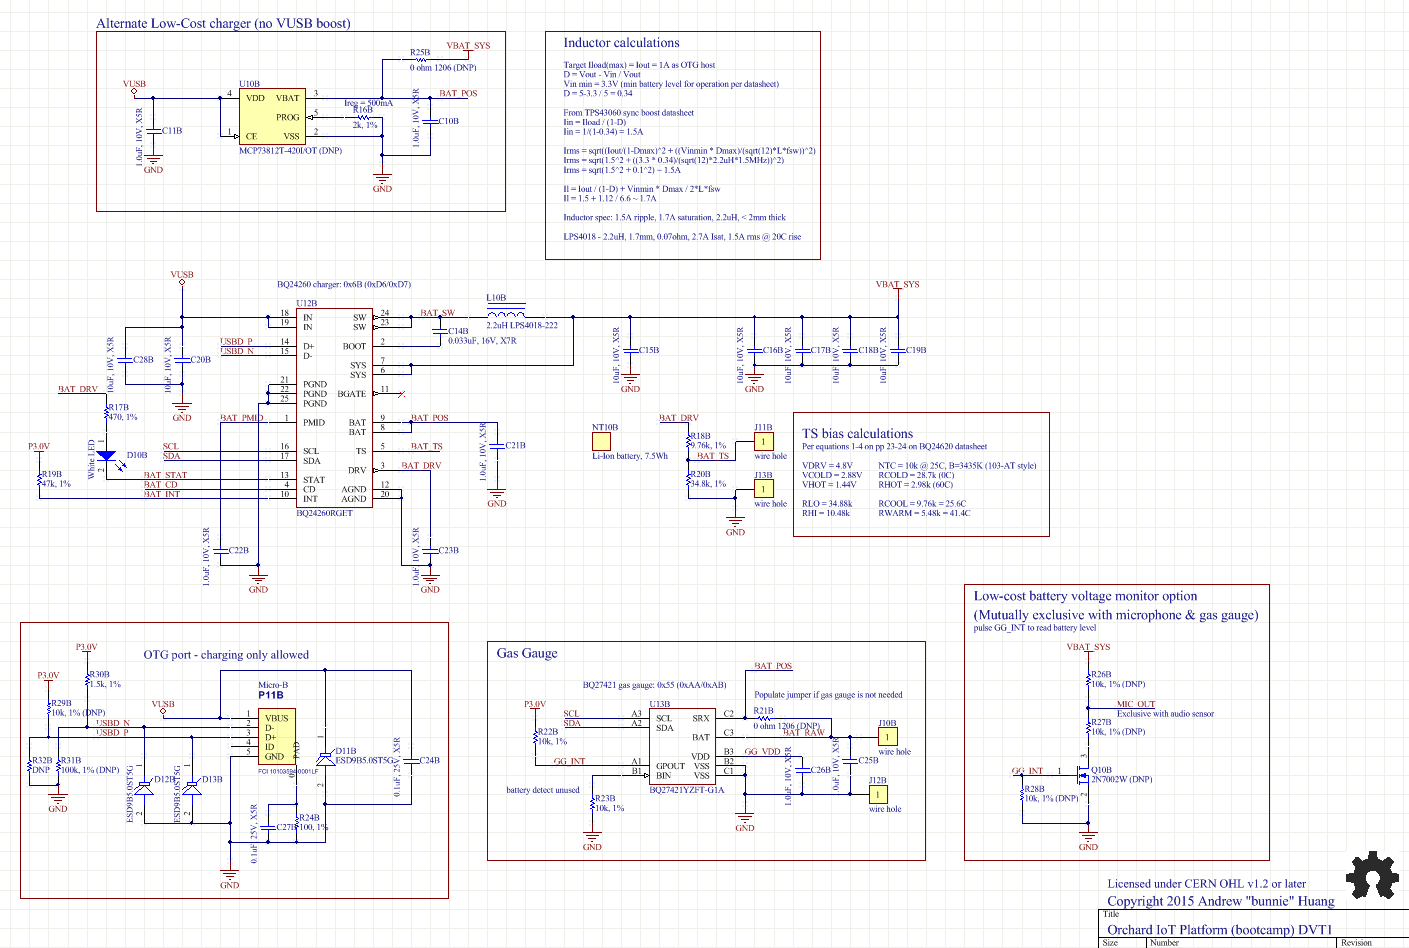Viewport: 1409px width, 948px height.
Task: Select capacitor C22B near PMID
Action: 220,550
